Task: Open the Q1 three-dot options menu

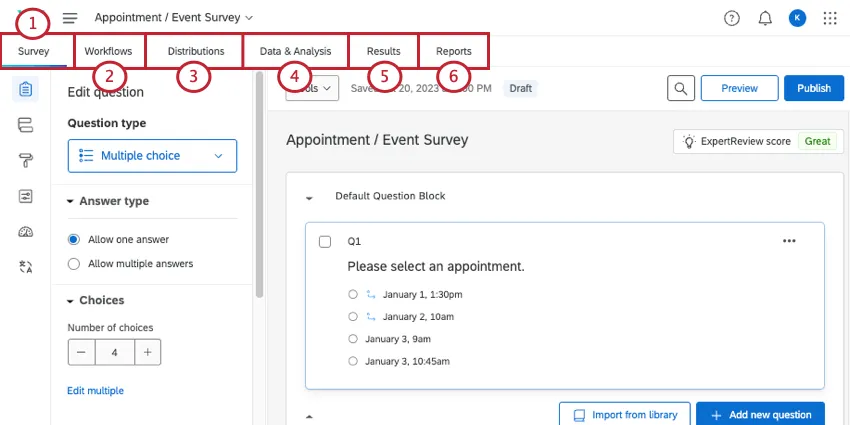Action: 789,241
